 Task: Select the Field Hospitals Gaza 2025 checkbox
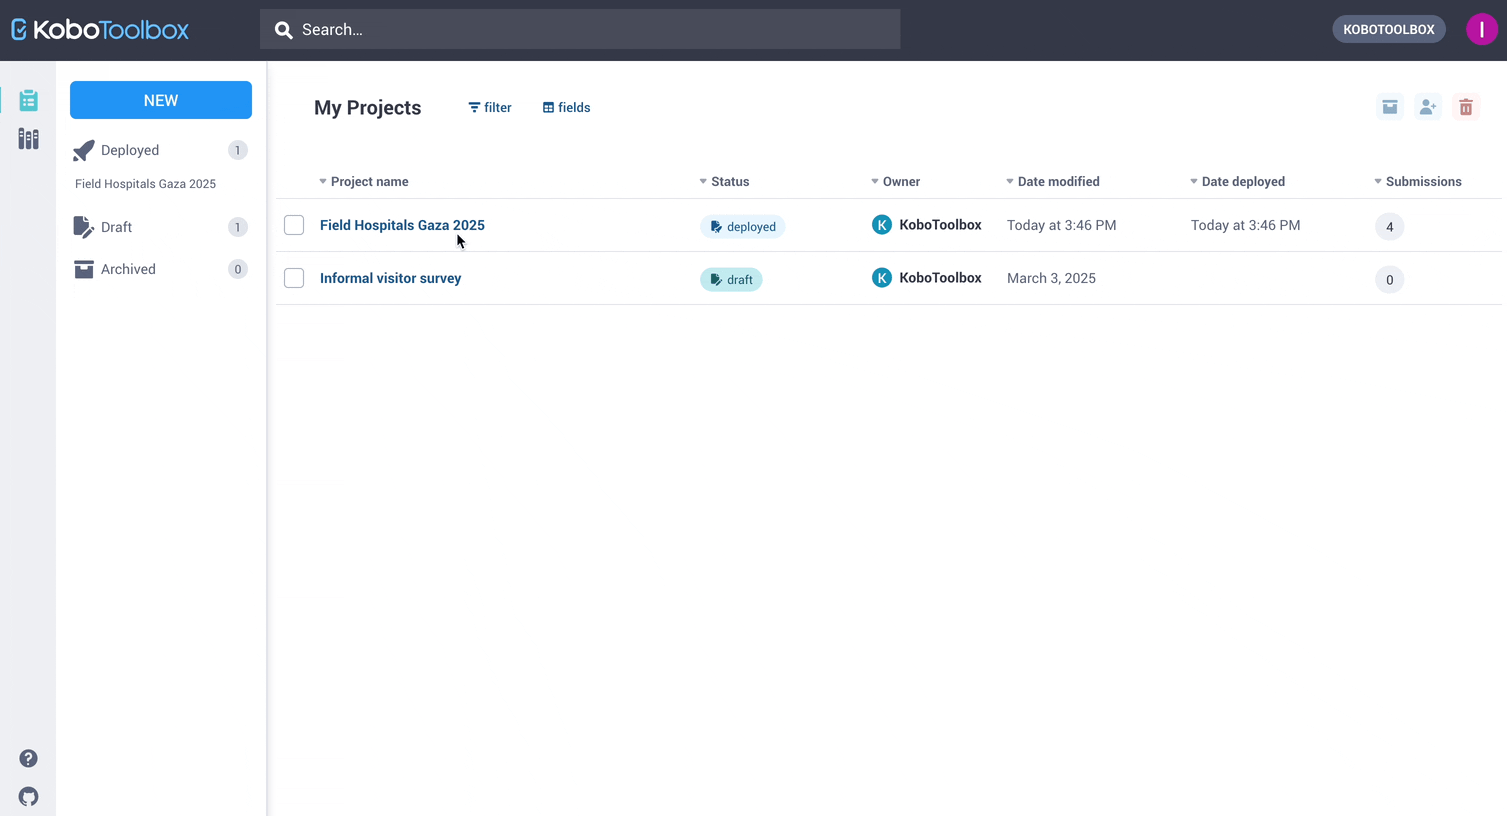pyautogui.click(x=294, y=225)
